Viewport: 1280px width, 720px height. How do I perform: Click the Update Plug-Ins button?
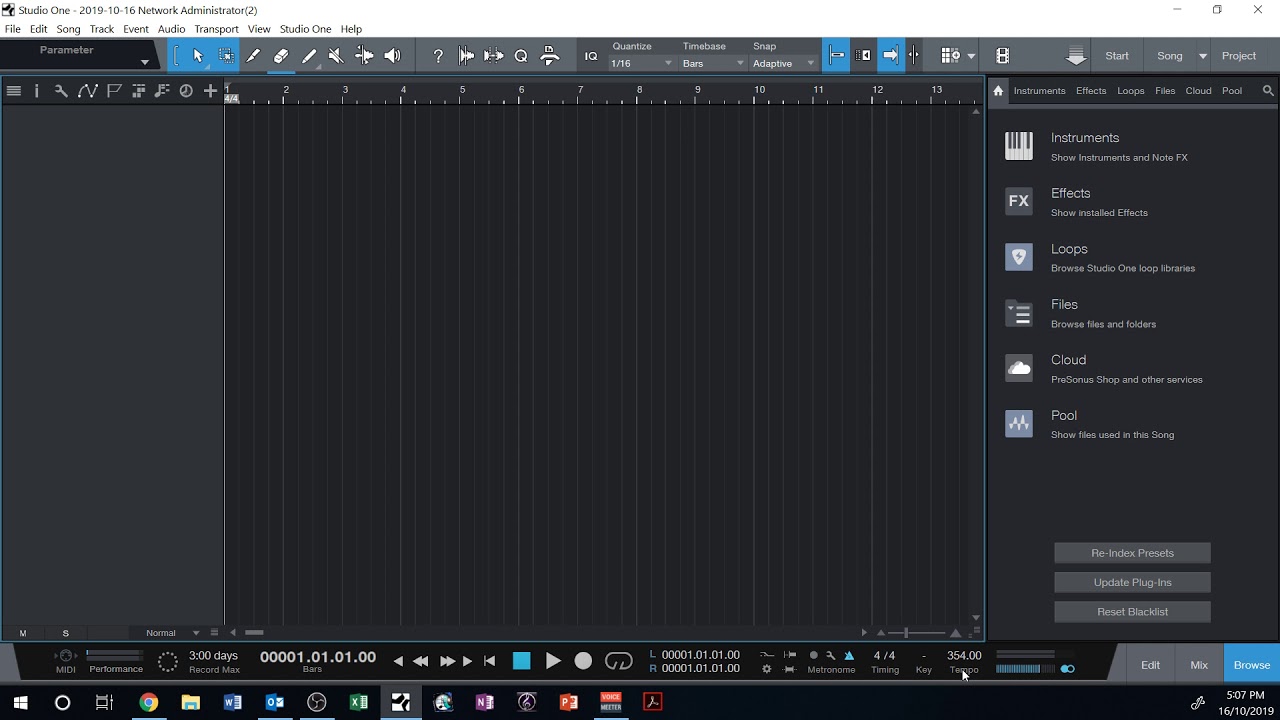coord(1132,582)
